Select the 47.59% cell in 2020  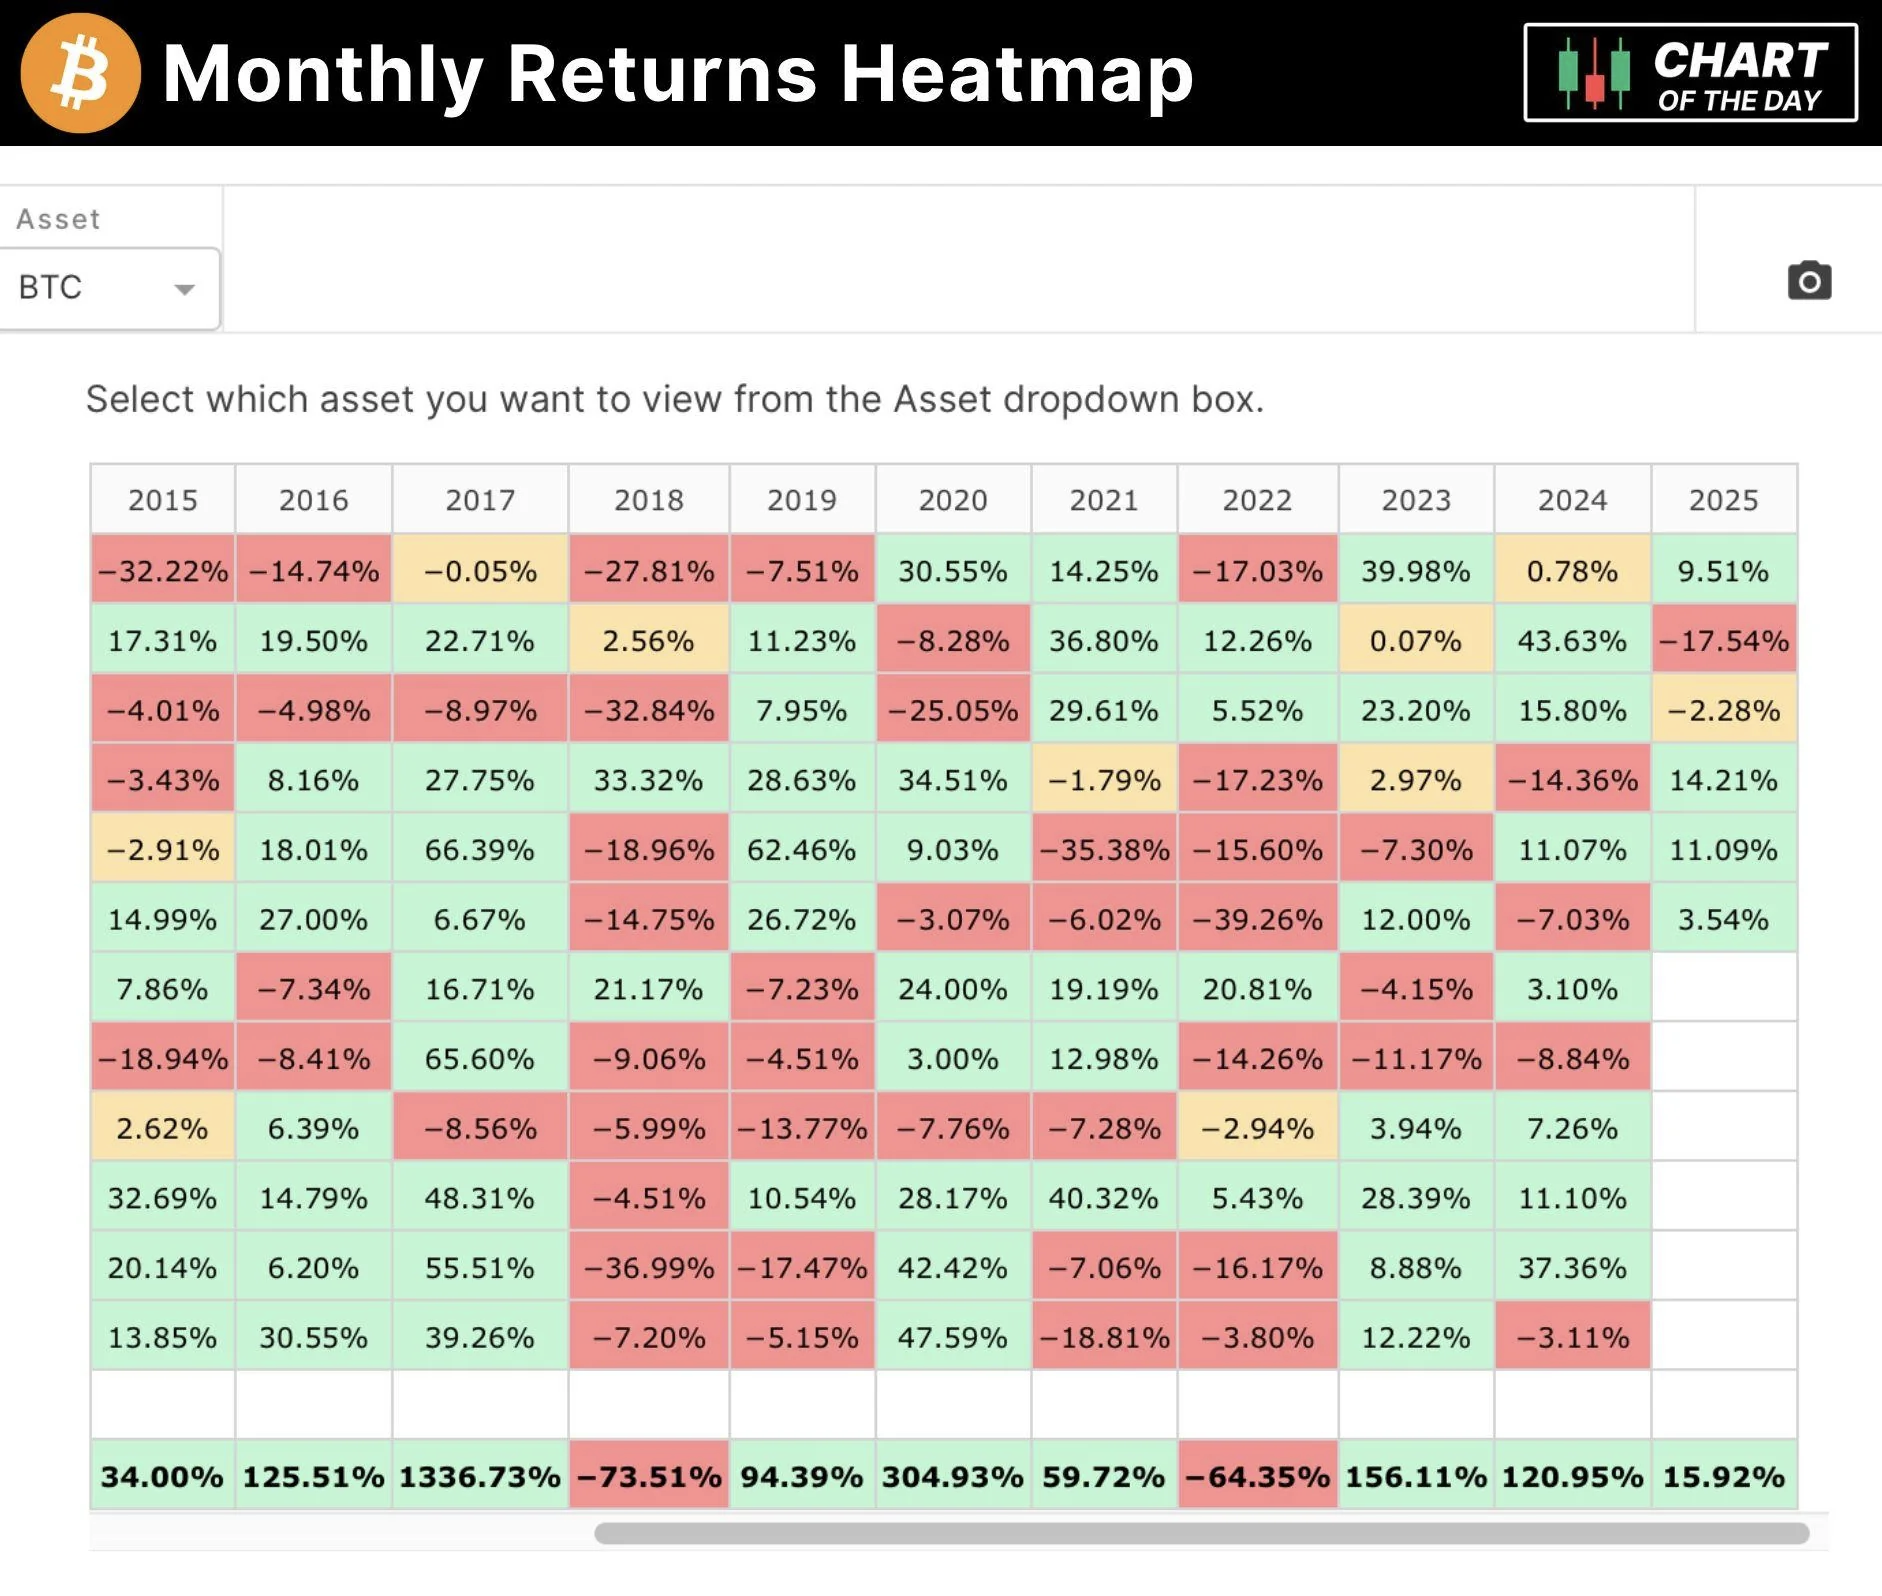point(952,1337)
